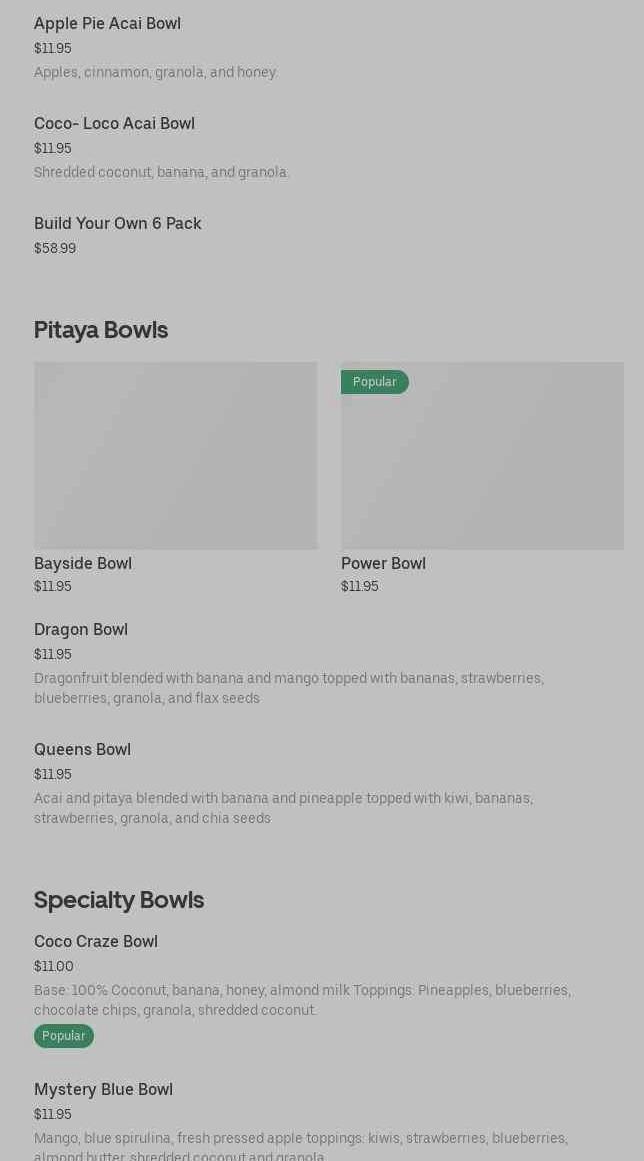The height and width of the screenshot is (1161, 644).
Task: Click the Dragon Bowl dragonfruit description text
Action: pos(288,688)
